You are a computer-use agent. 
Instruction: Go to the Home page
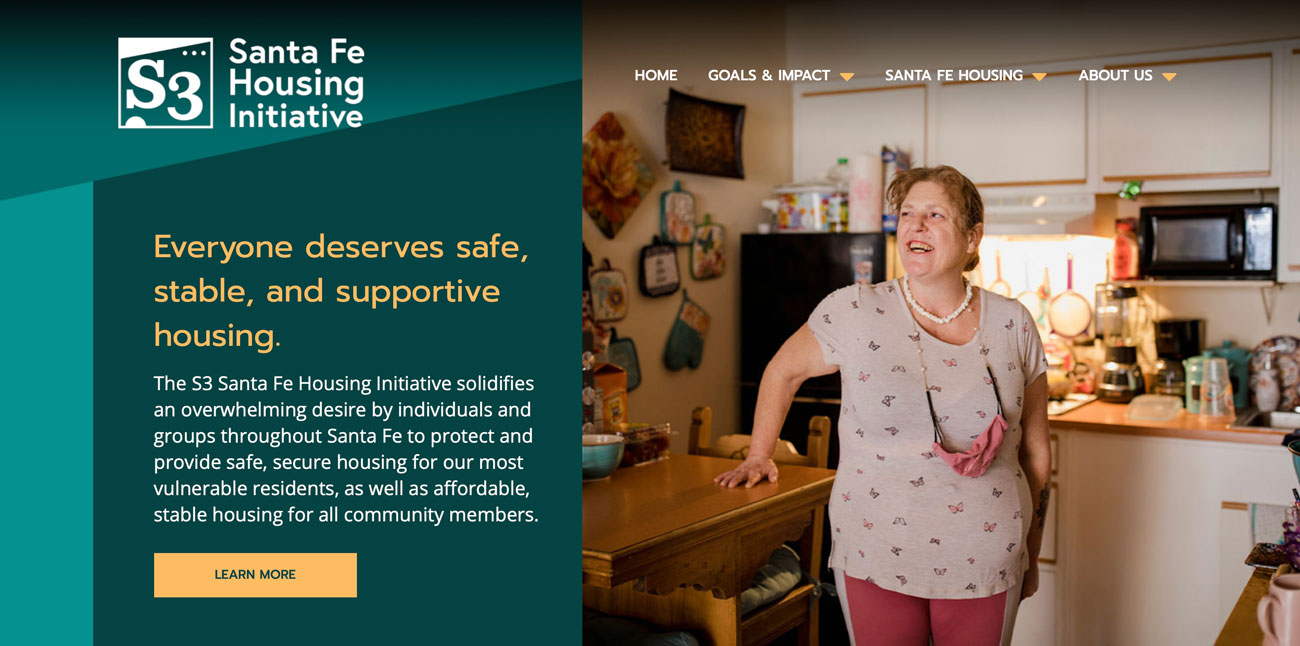pos(656,75)
